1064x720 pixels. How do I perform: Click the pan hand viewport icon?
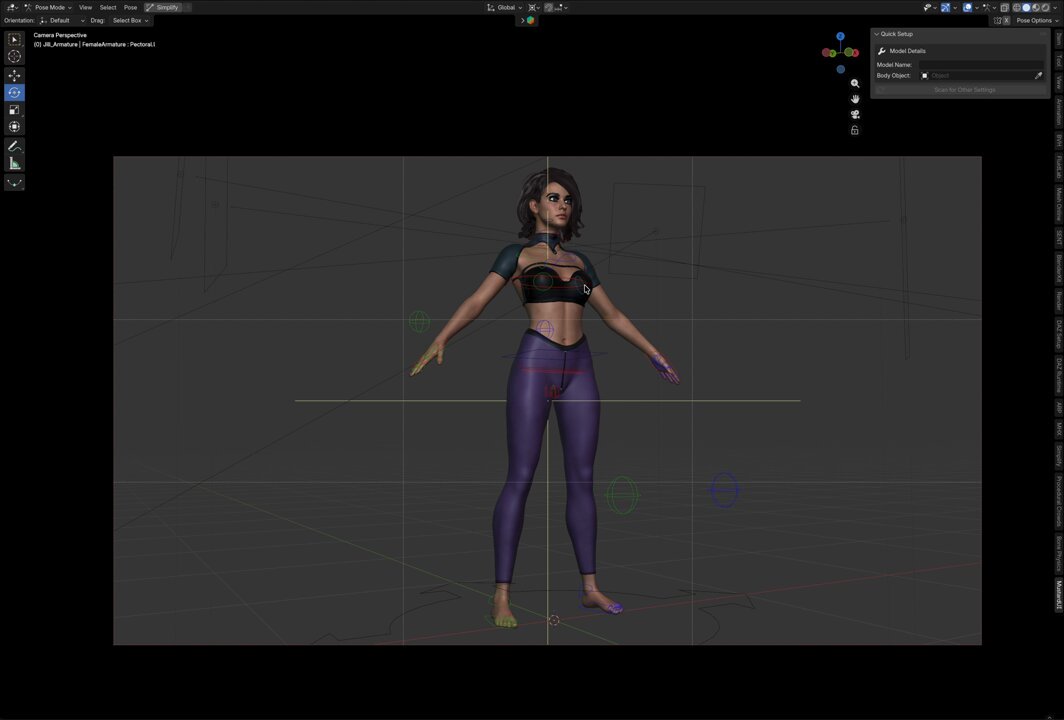pos(855,99)
